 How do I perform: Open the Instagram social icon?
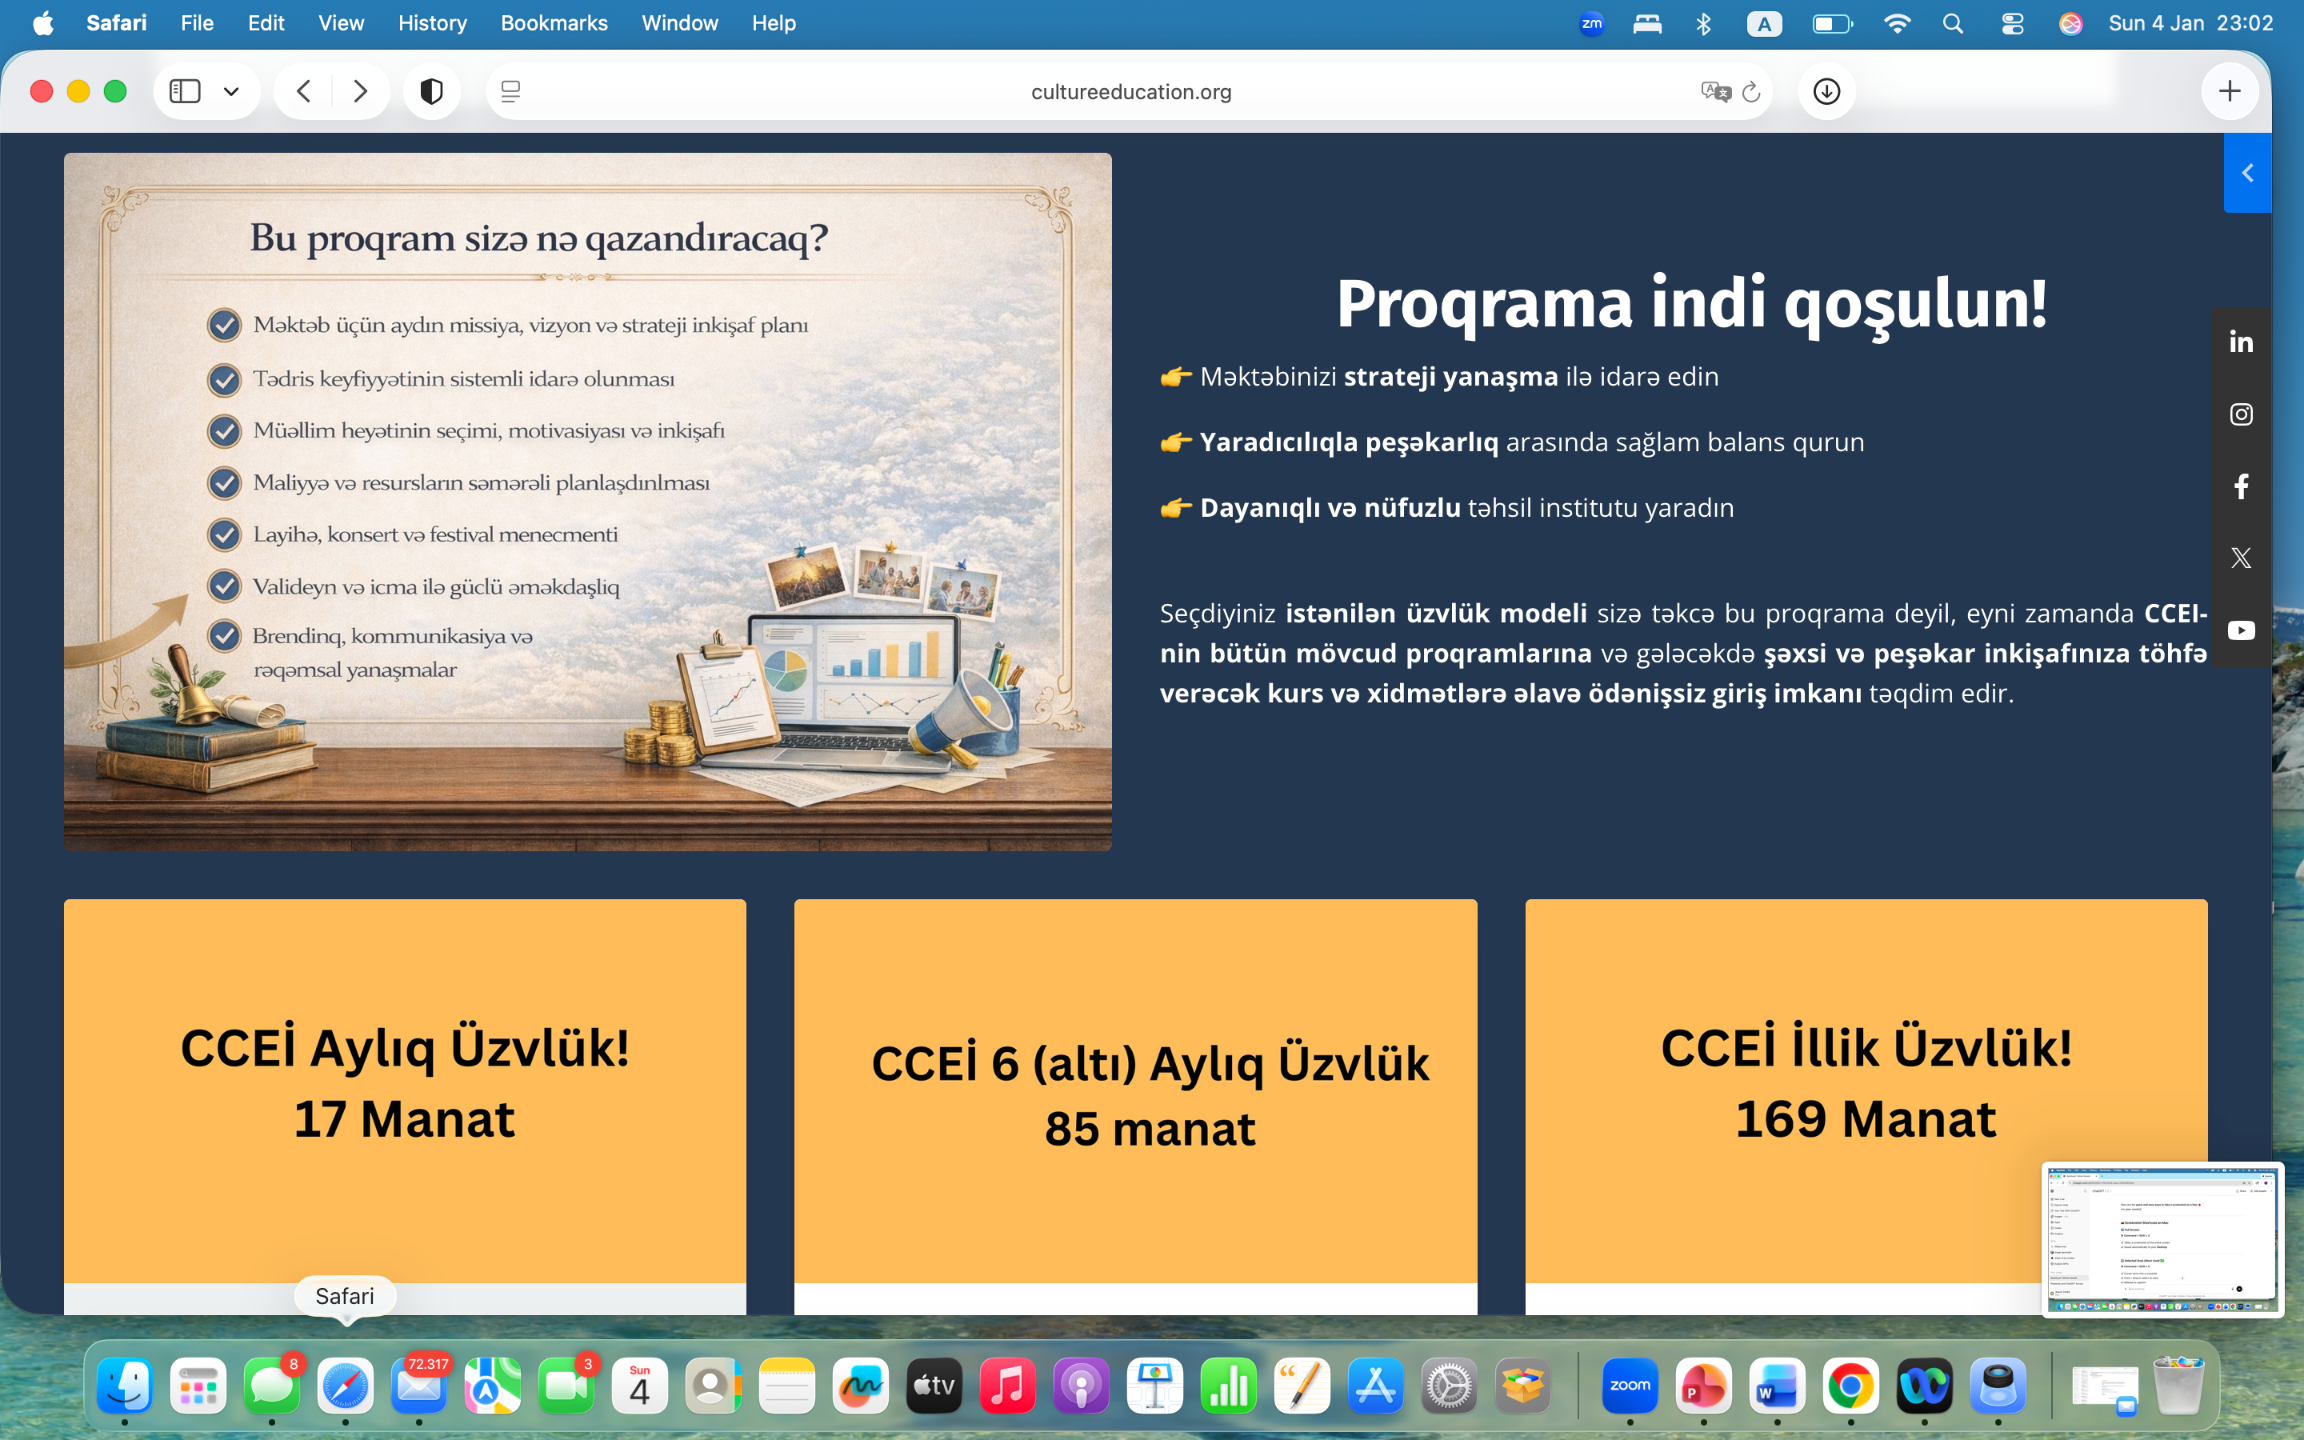point(2241,414)
